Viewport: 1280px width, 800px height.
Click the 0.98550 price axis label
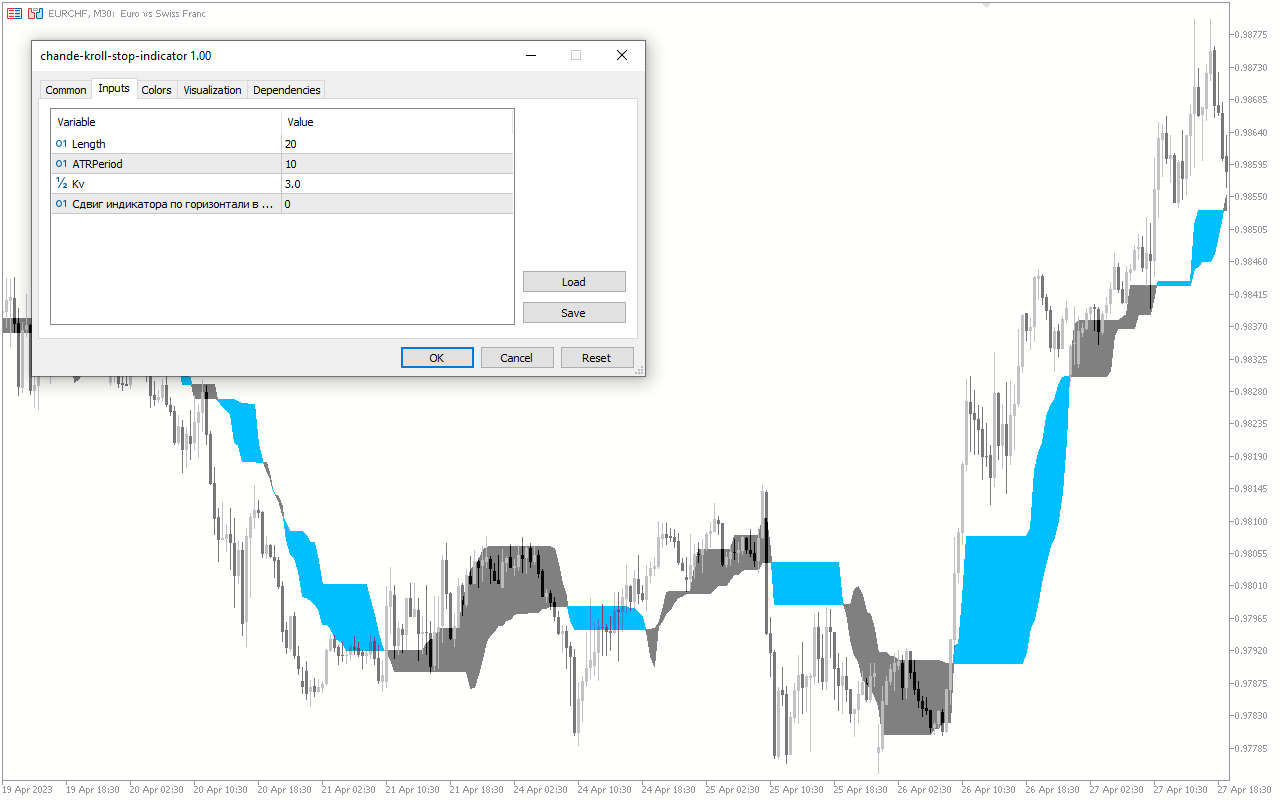[x=1251, y=197]
